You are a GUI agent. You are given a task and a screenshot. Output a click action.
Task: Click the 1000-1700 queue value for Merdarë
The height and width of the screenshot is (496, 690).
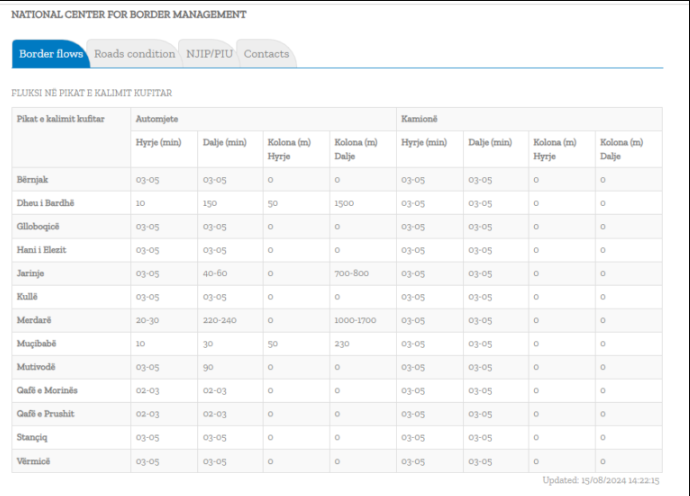coord(355,320)
